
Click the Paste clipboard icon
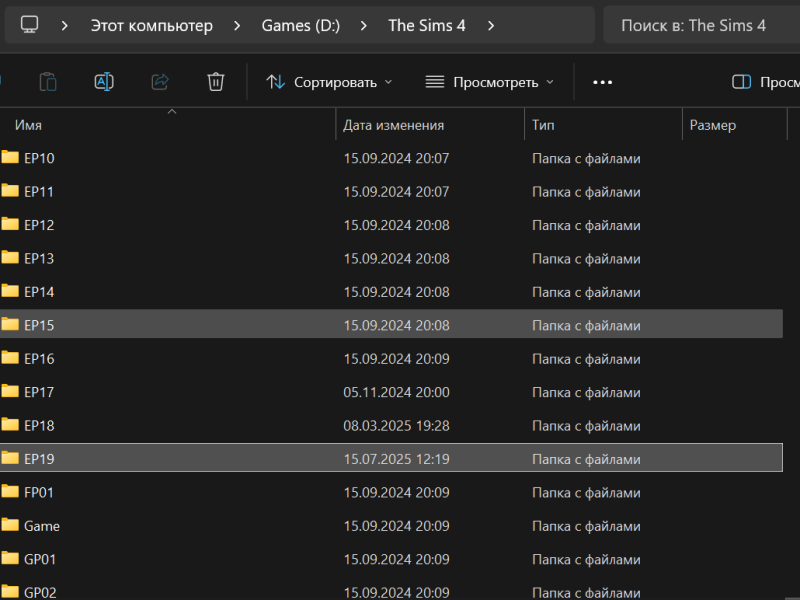coord(48,82)
